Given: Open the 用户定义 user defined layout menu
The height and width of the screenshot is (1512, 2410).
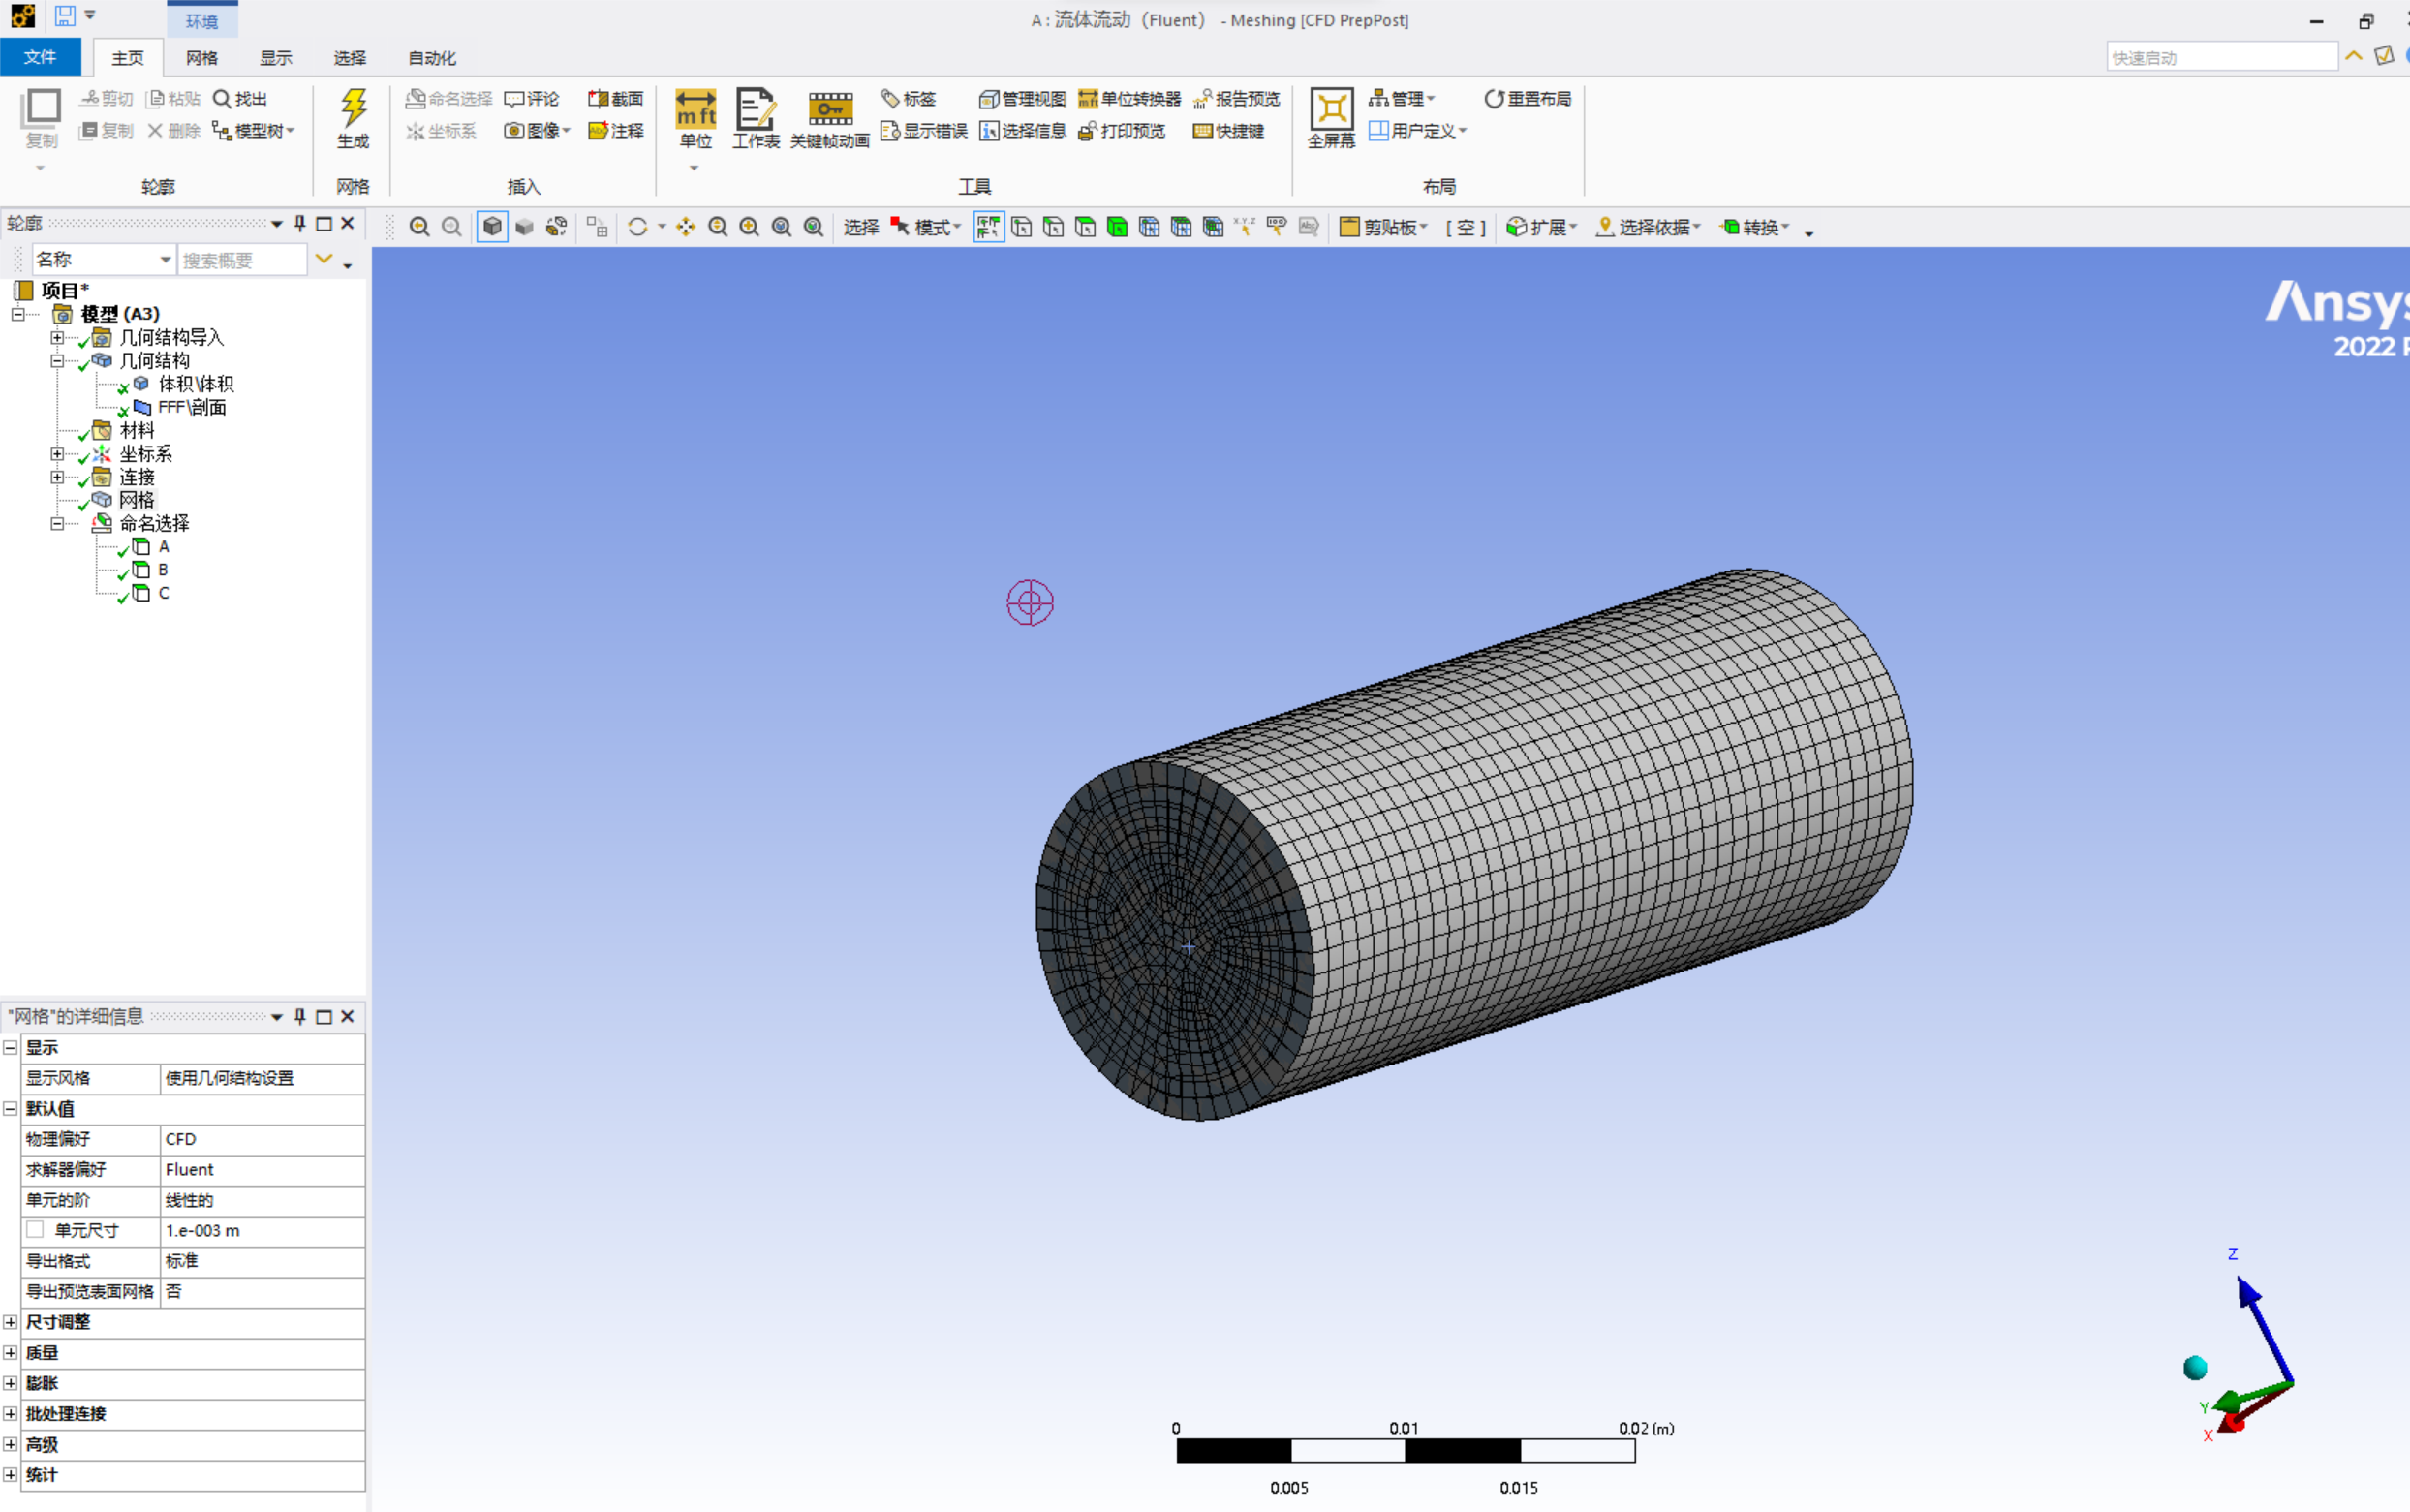Looking at the screenshot, I should (1418, 131).
